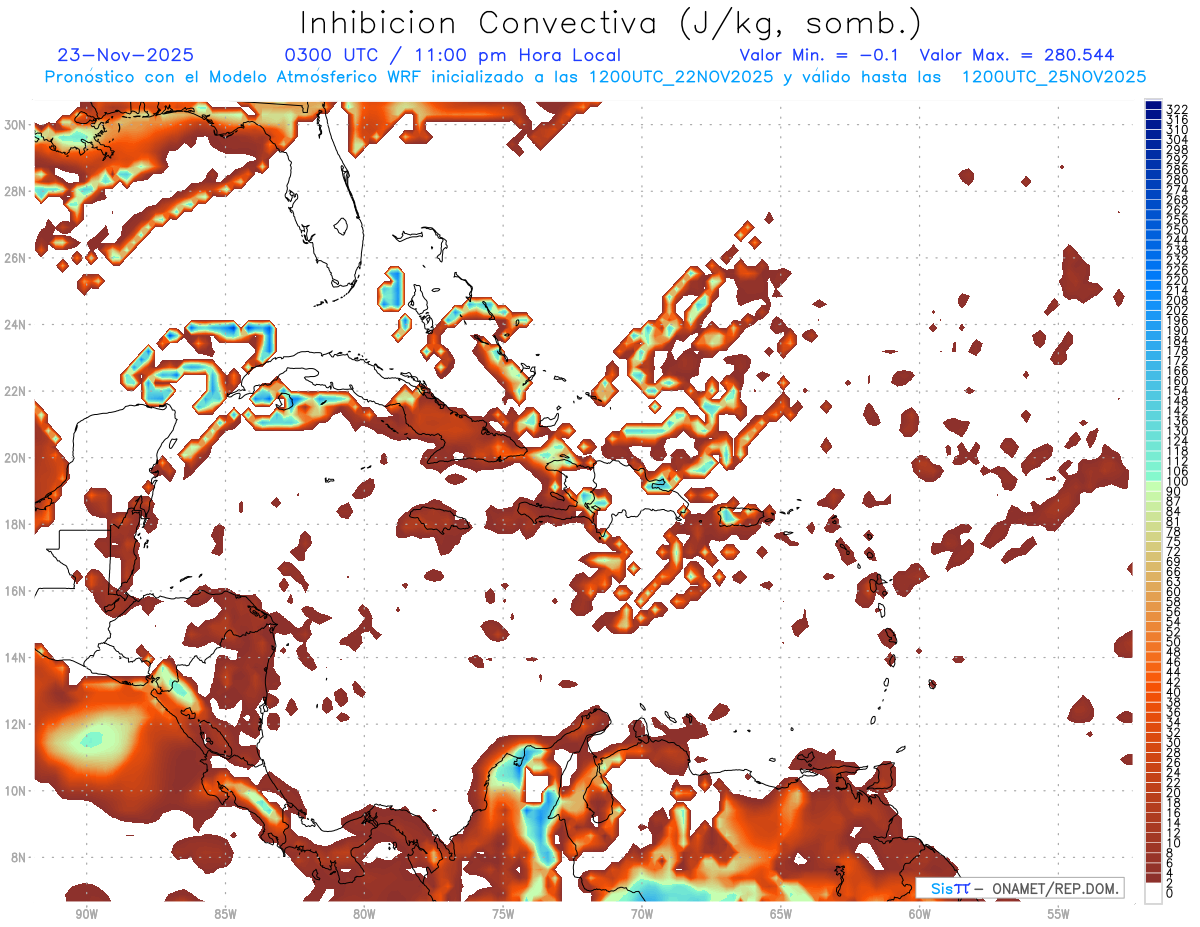Click the 0300 UTC local time label
Image resolution: width=1200 pixels, height=927 pixels.
coord(452,55)
